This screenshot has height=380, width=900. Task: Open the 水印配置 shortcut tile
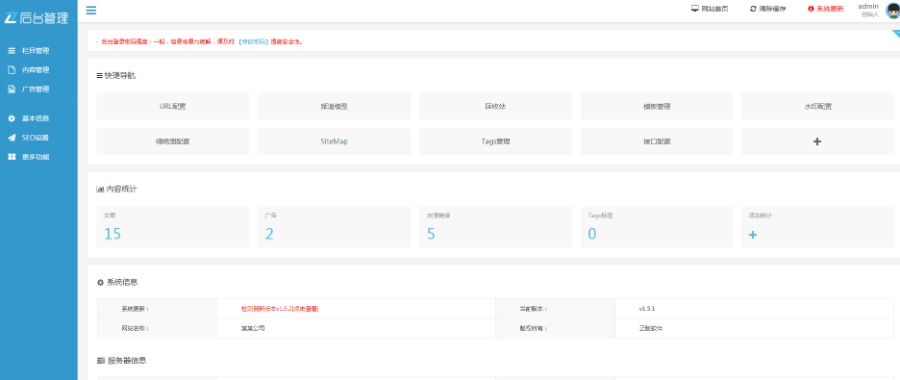tap(818, 107)
